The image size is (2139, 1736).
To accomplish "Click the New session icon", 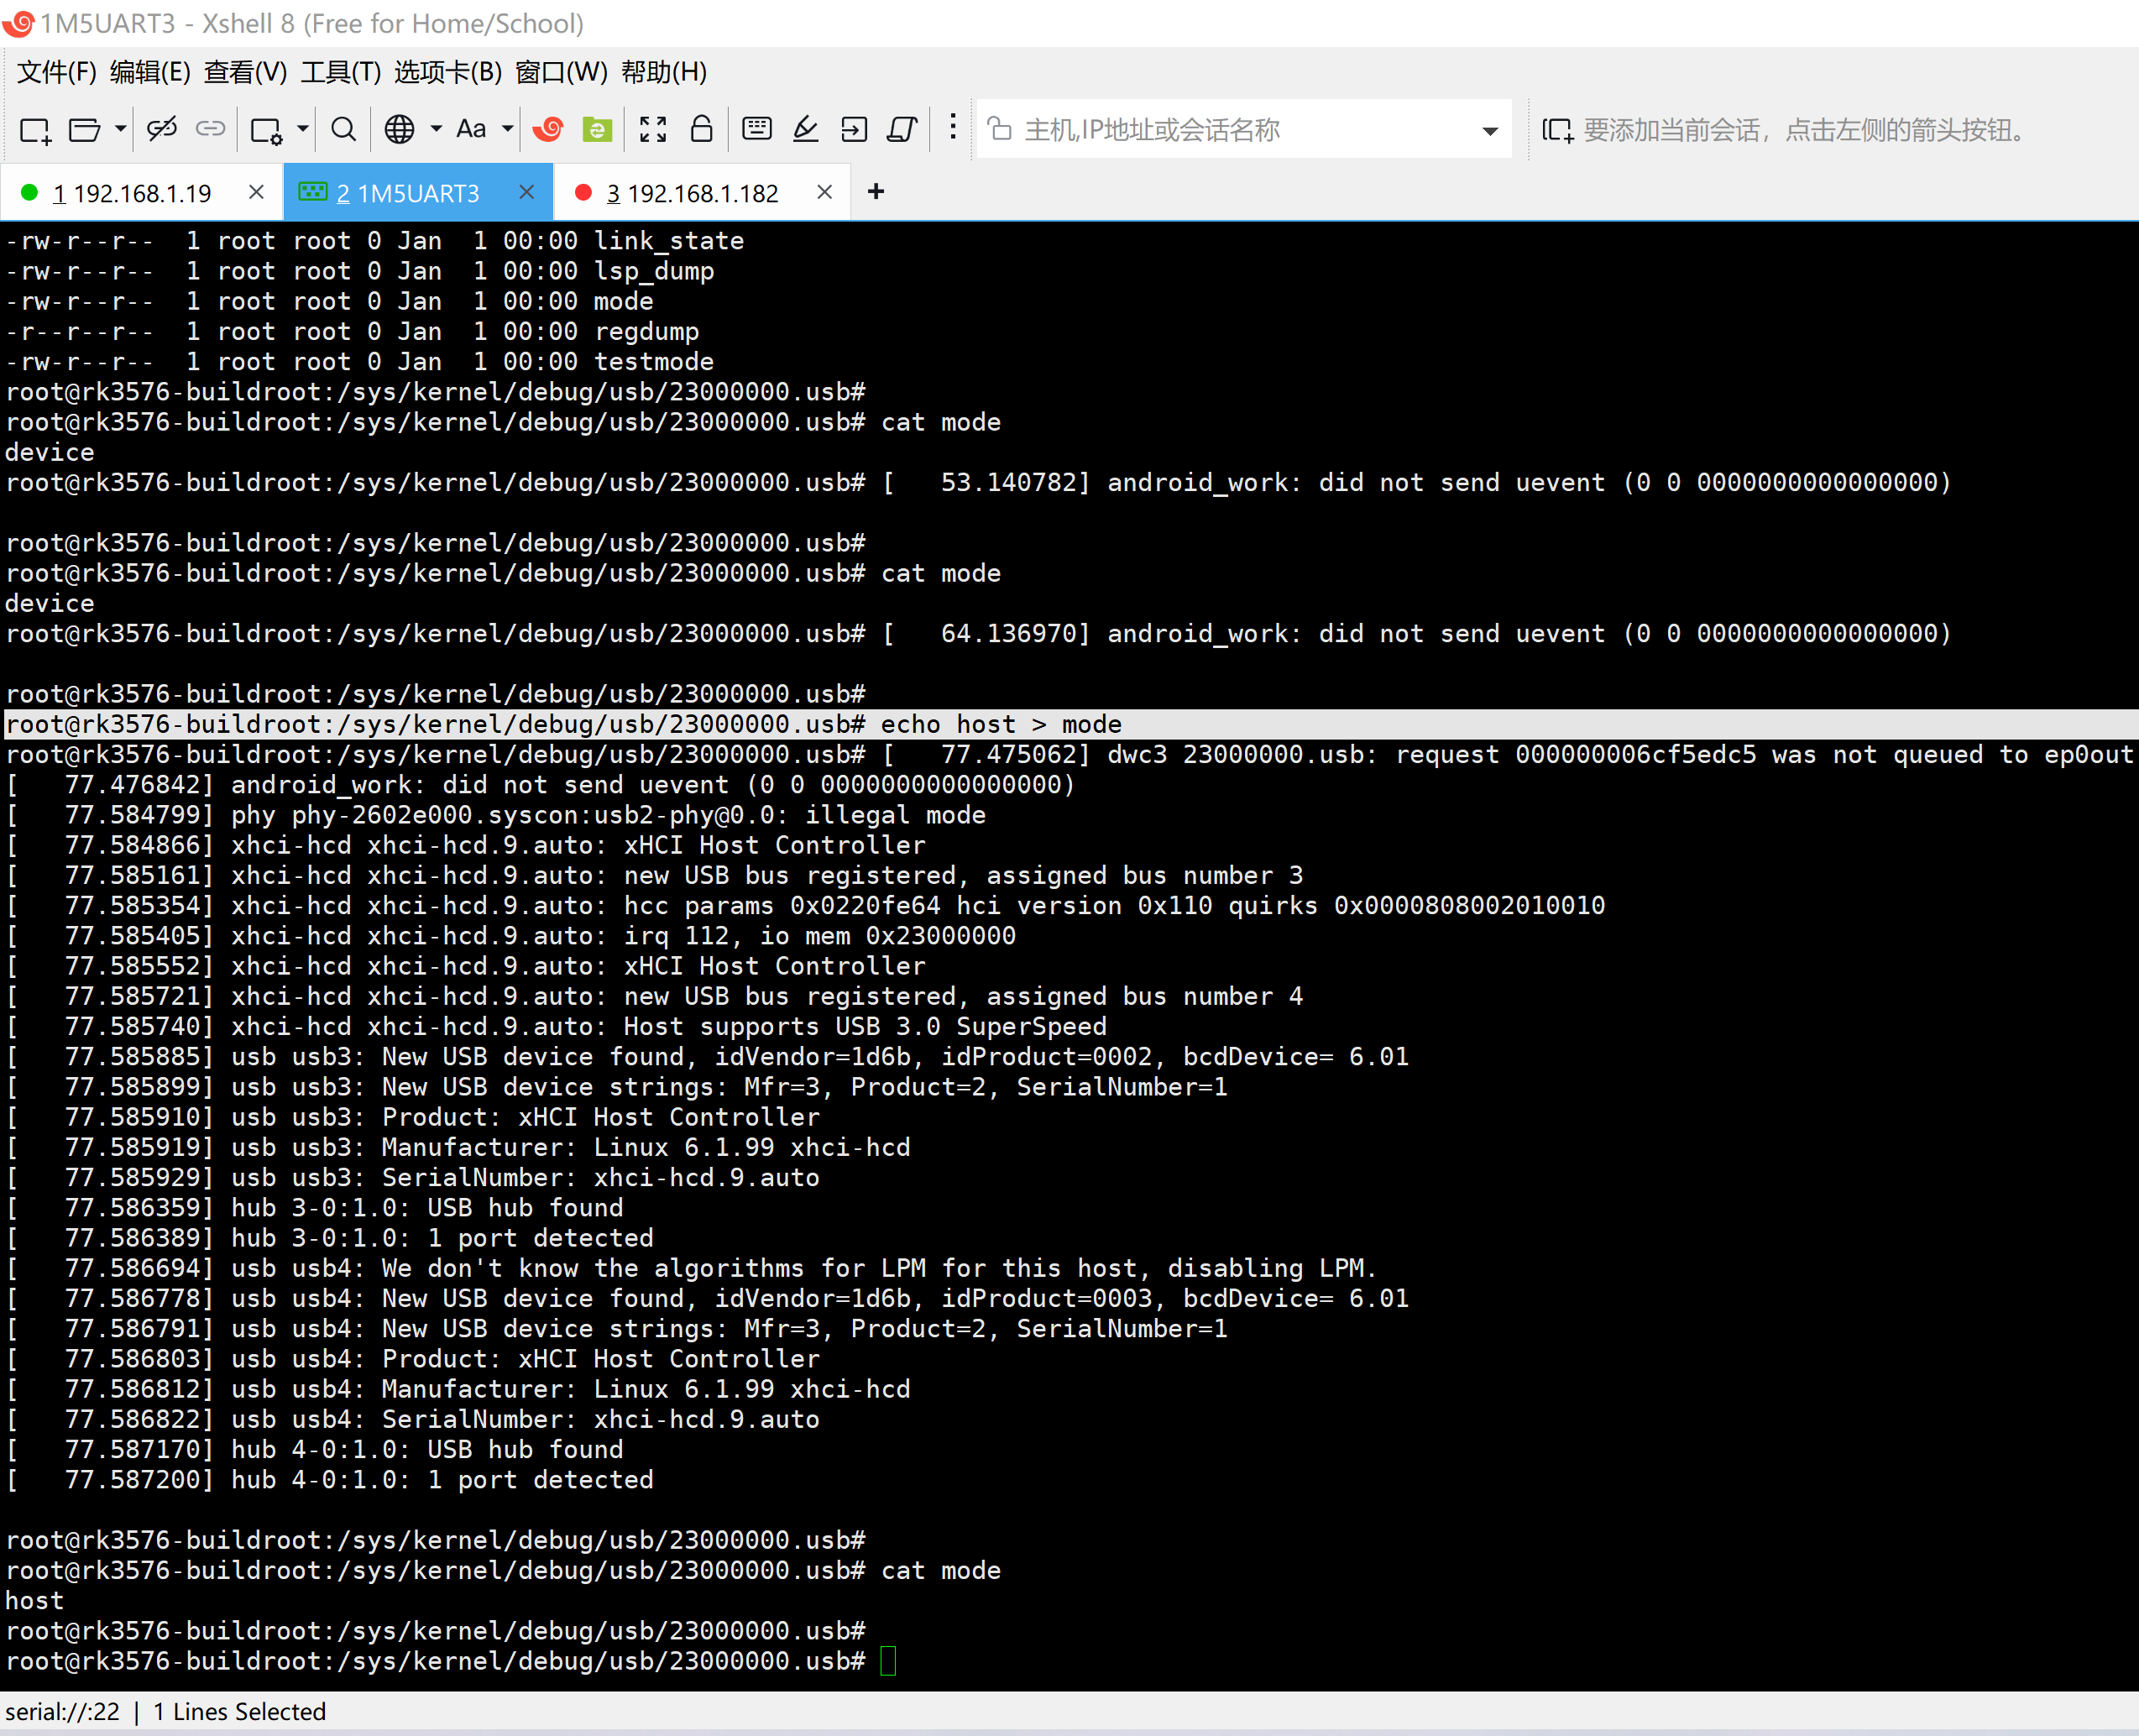I will click(x=35, y=129).
